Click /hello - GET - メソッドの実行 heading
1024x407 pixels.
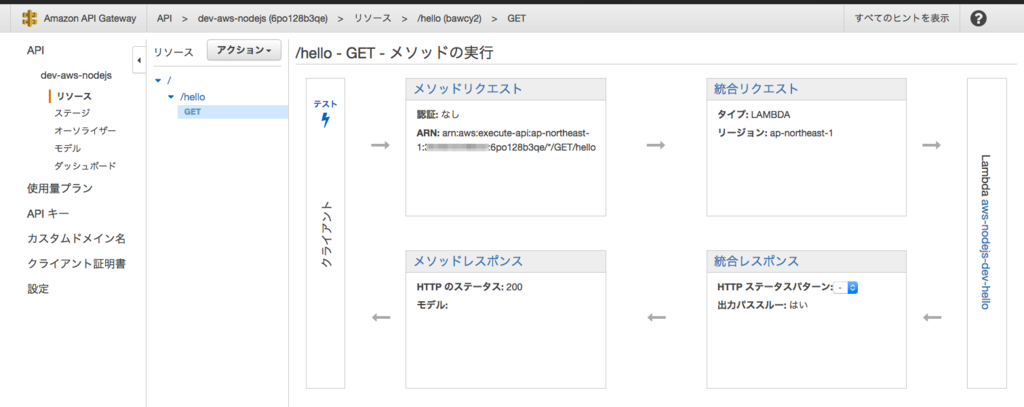(394, 53)
